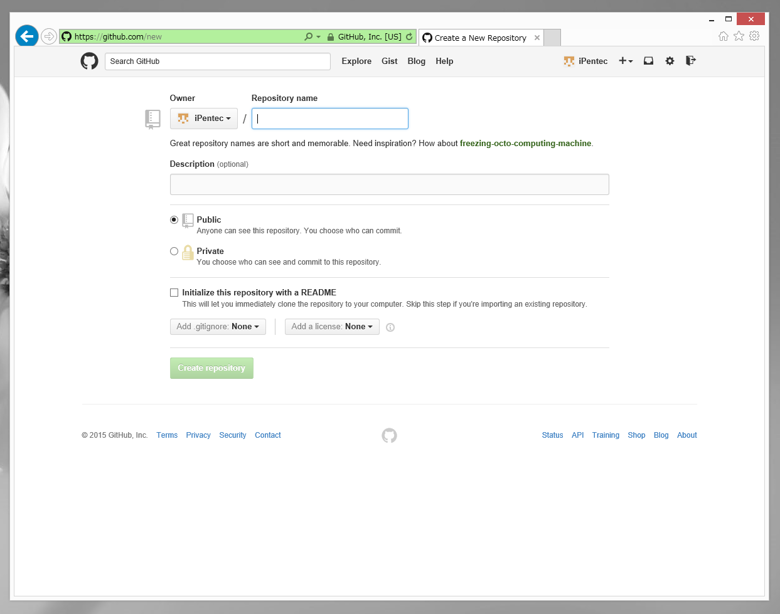Open the Contact footer link
Viewport: 780px width, 614px height.
point(268,435)
